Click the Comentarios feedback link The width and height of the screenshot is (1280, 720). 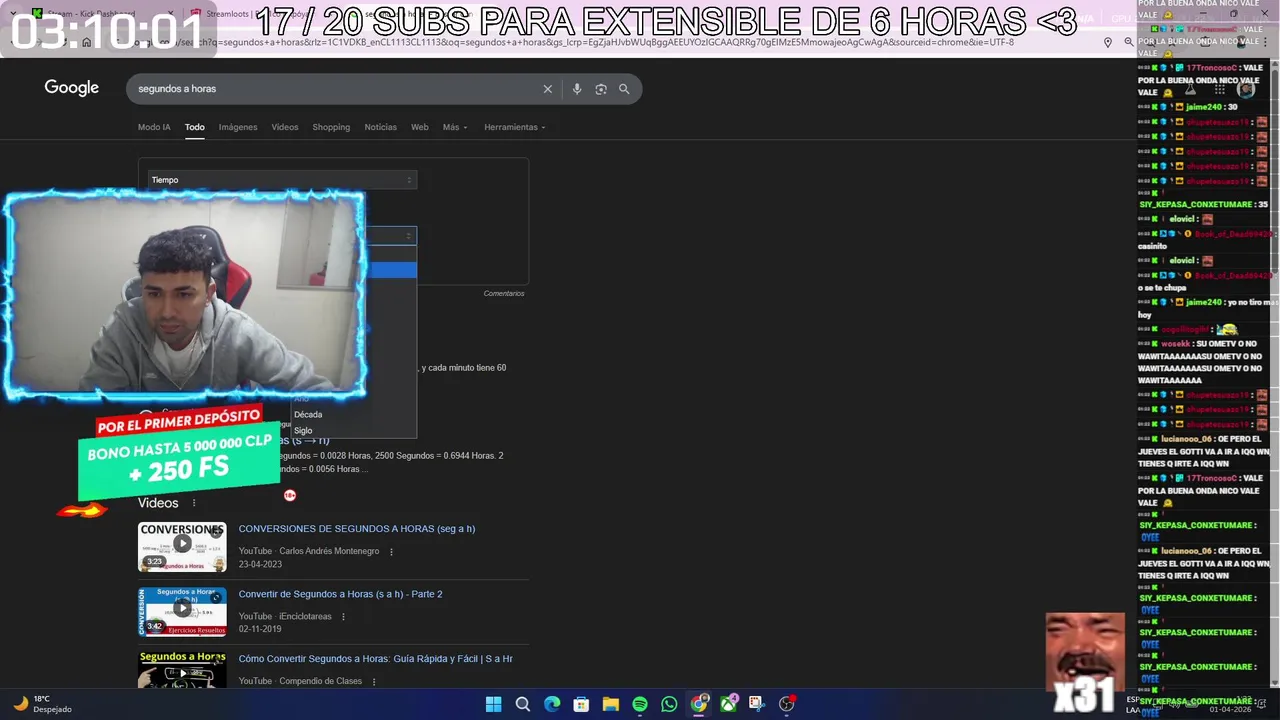[503, 294]
